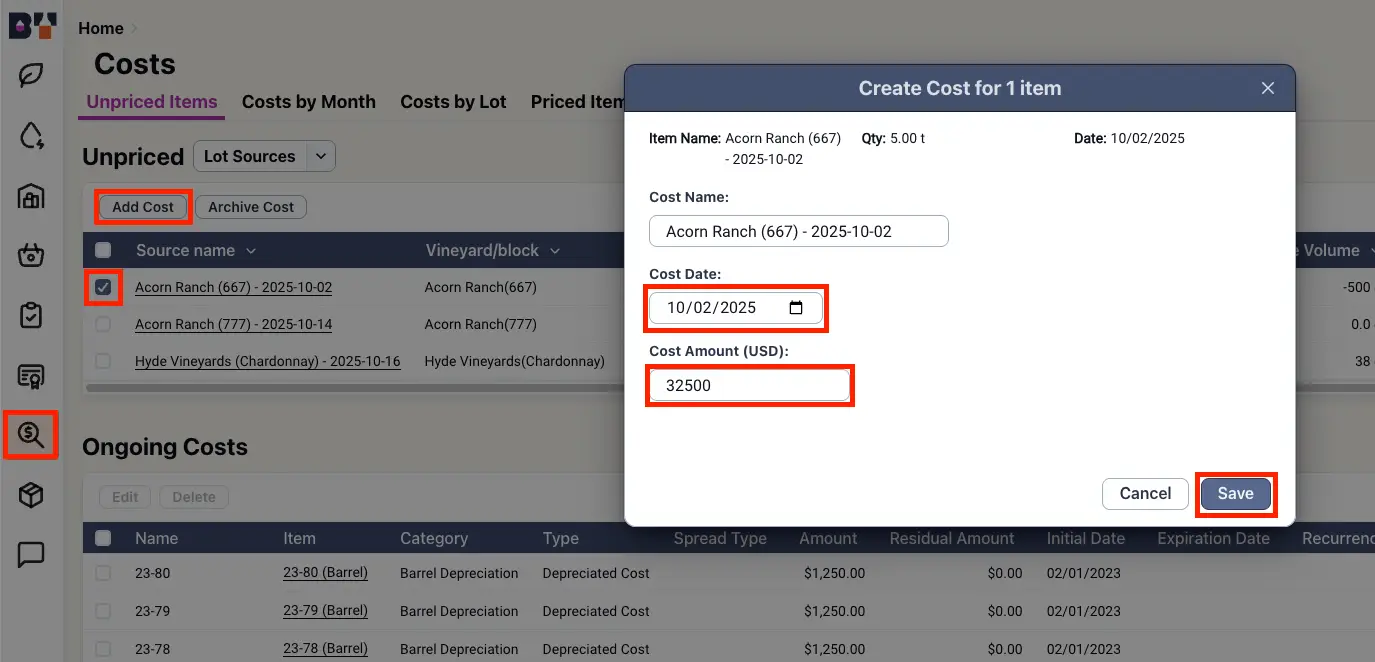
Task: Open the clipboard tasks sidebar icon
Action: [31, 315]
